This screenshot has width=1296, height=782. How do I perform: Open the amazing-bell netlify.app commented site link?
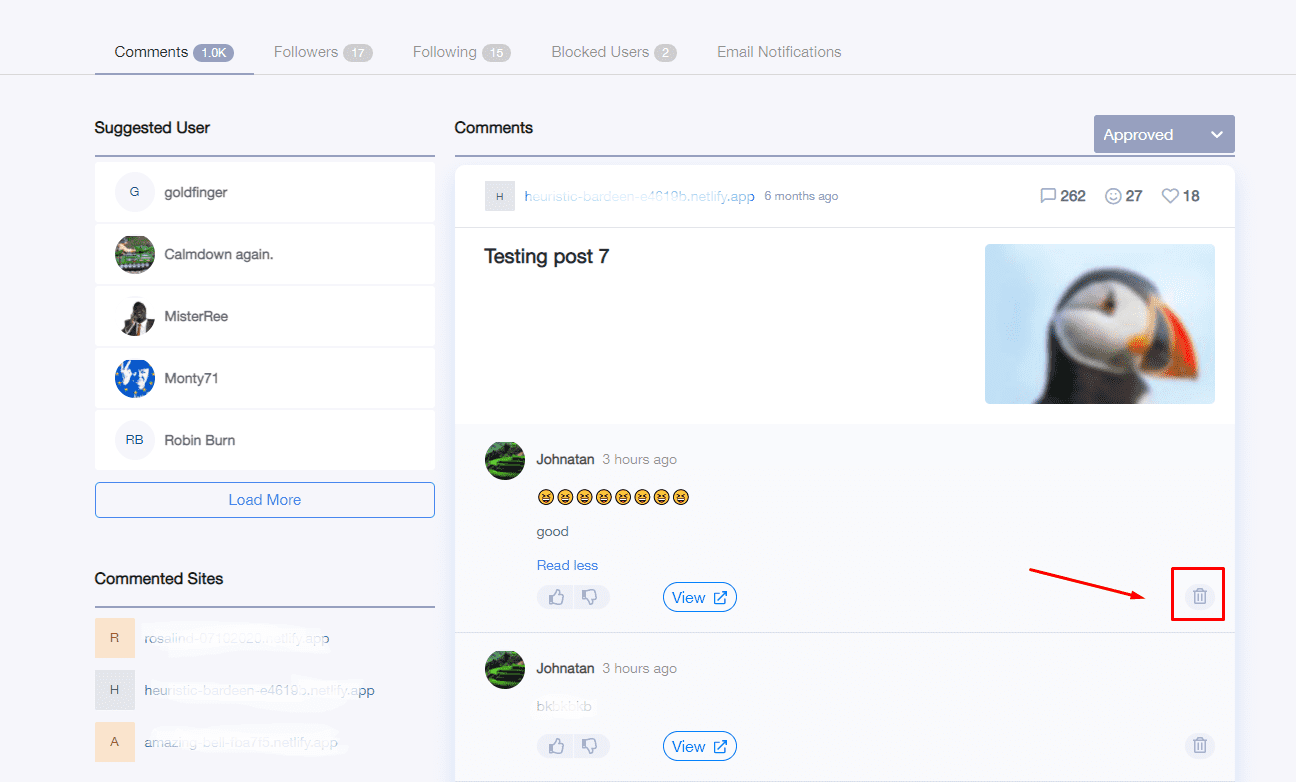point(241,742)
